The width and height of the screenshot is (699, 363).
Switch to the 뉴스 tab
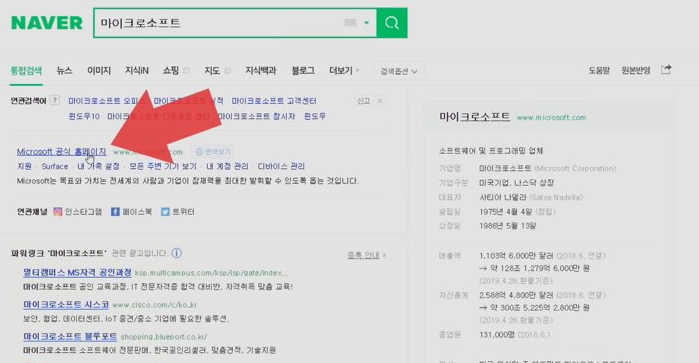click(x=64, y=70)
